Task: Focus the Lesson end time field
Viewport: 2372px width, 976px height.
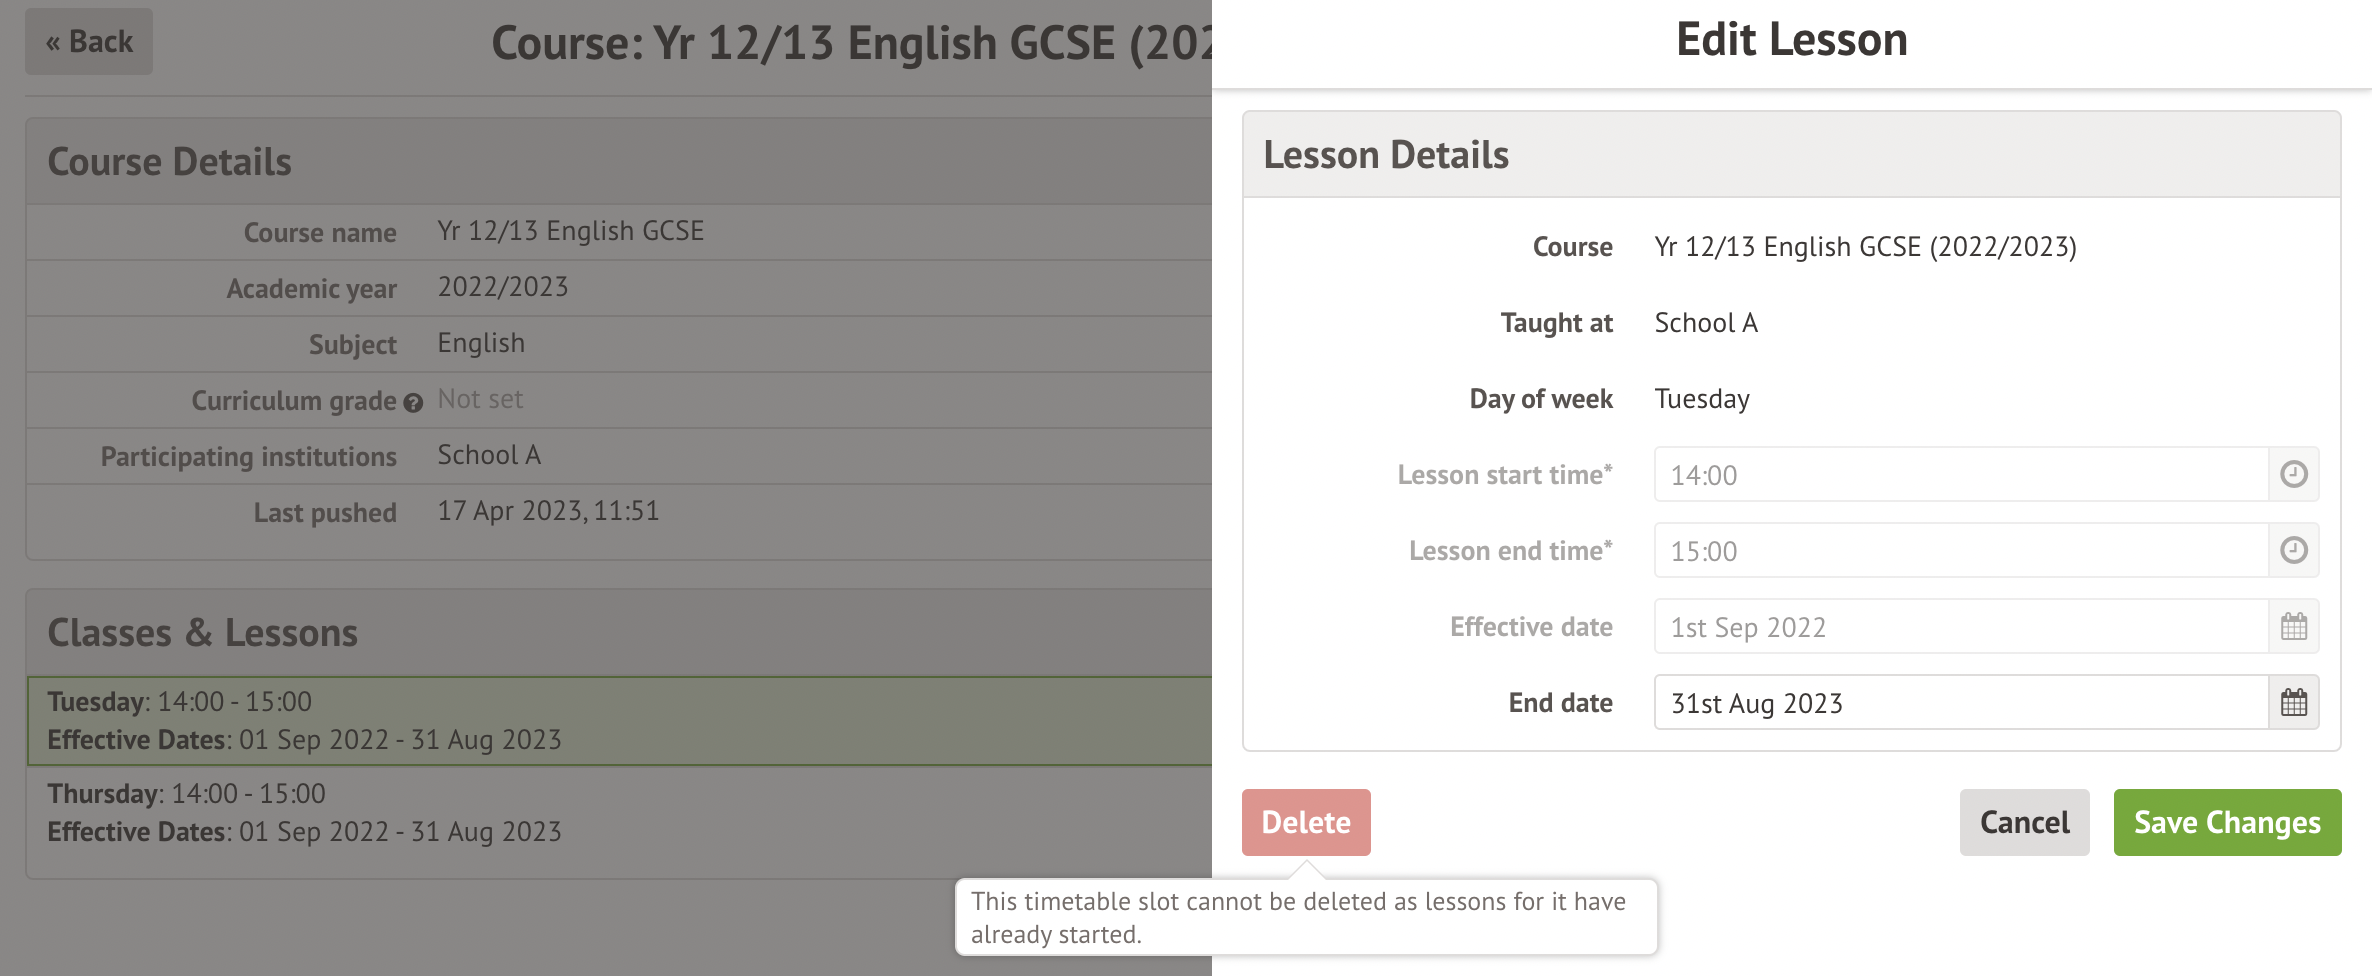Action: click(1960, 550)
